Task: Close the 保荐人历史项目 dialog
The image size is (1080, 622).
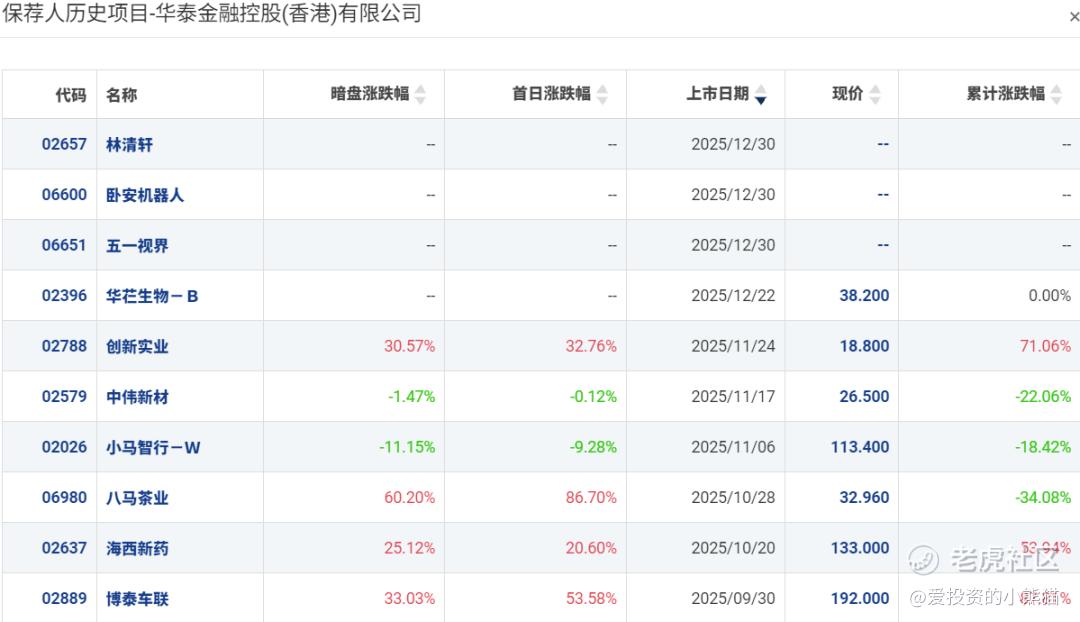Action: point(1074,17)
